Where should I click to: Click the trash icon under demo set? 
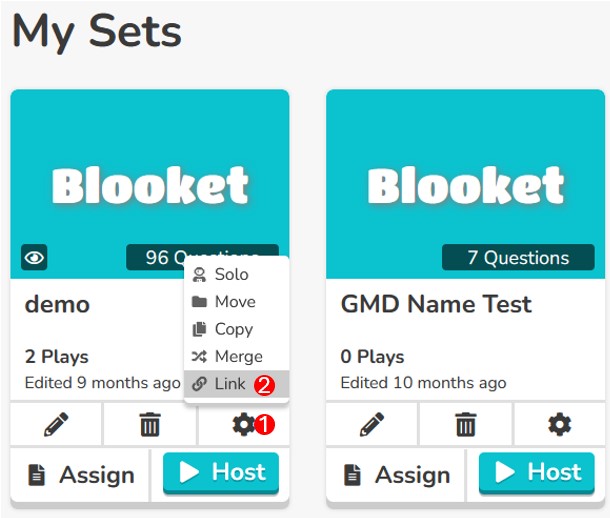click(150, 424)
